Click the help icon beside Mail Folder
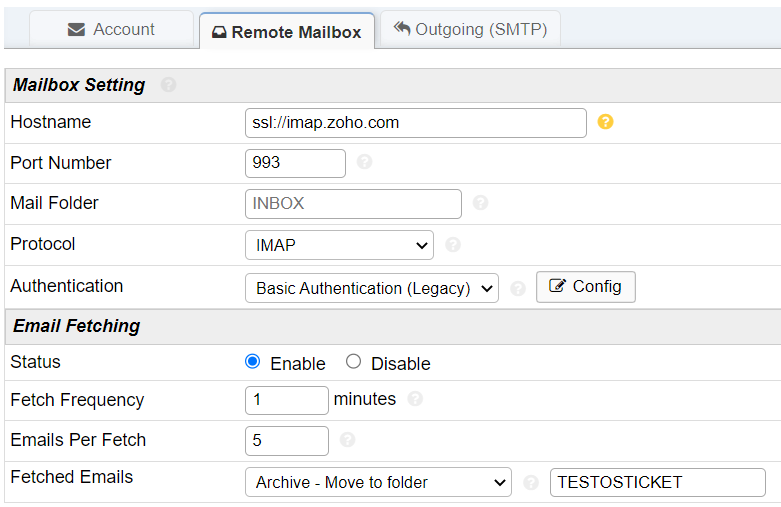Image resolution: width=781 pixels, height=507 pixels. [480, 203]
